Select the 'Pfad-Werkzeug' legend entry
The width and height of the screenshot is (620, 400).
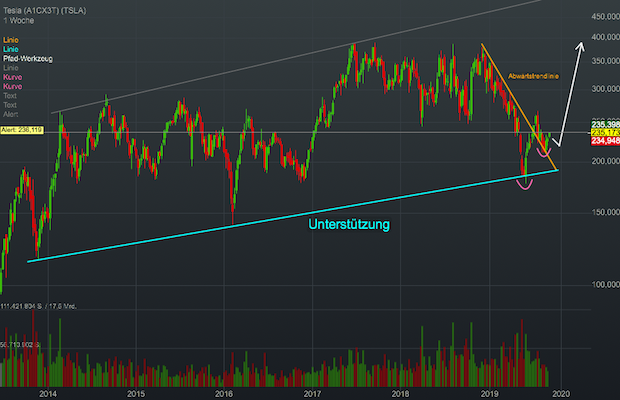click(x=28, y=58)
